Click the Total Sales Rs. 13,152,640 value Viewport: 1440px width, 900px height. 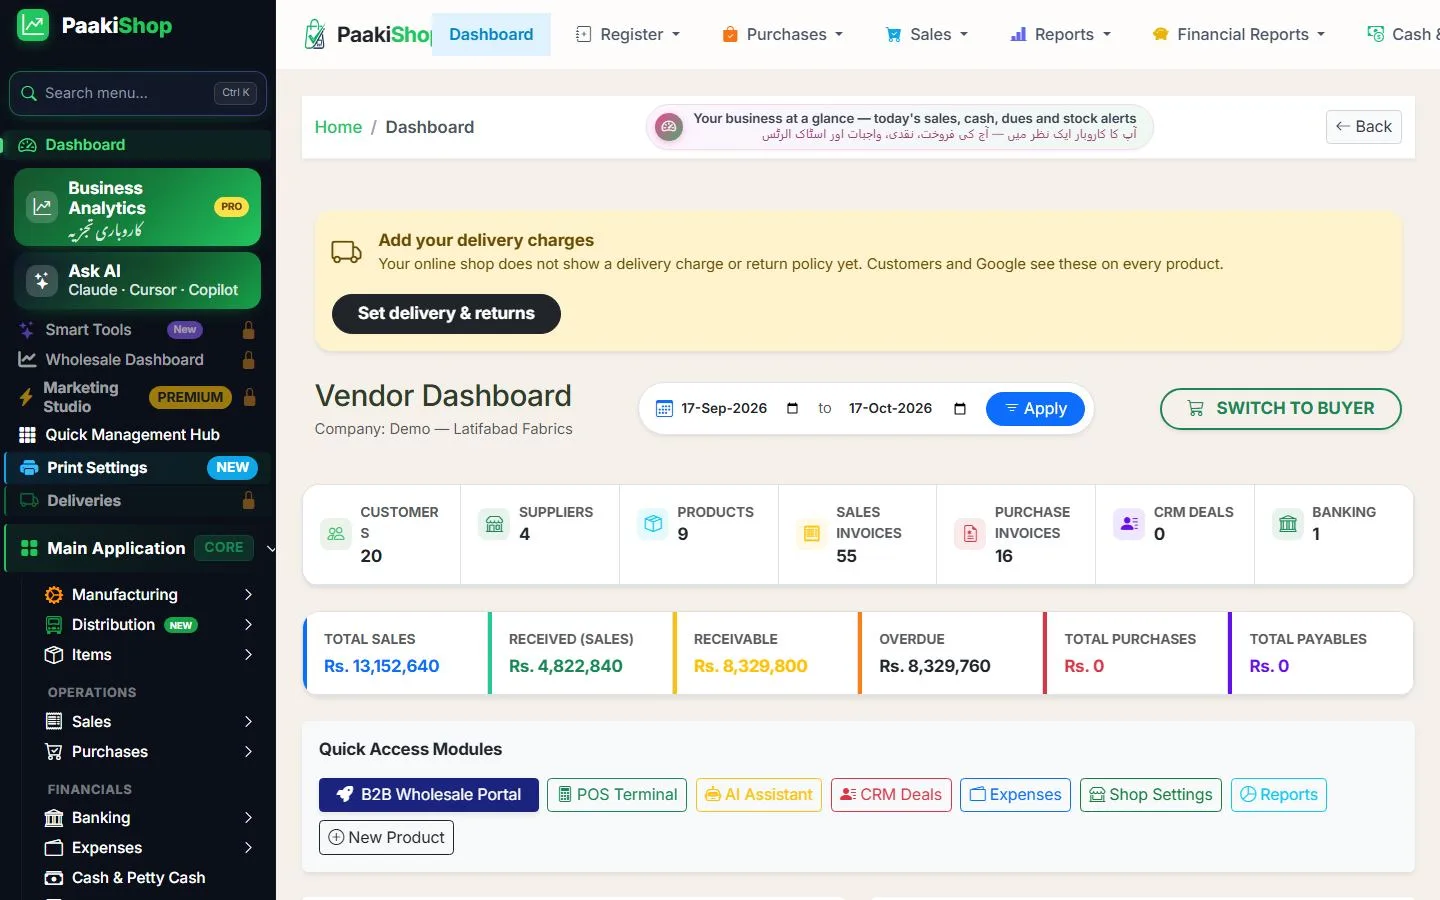pos(382,666)
